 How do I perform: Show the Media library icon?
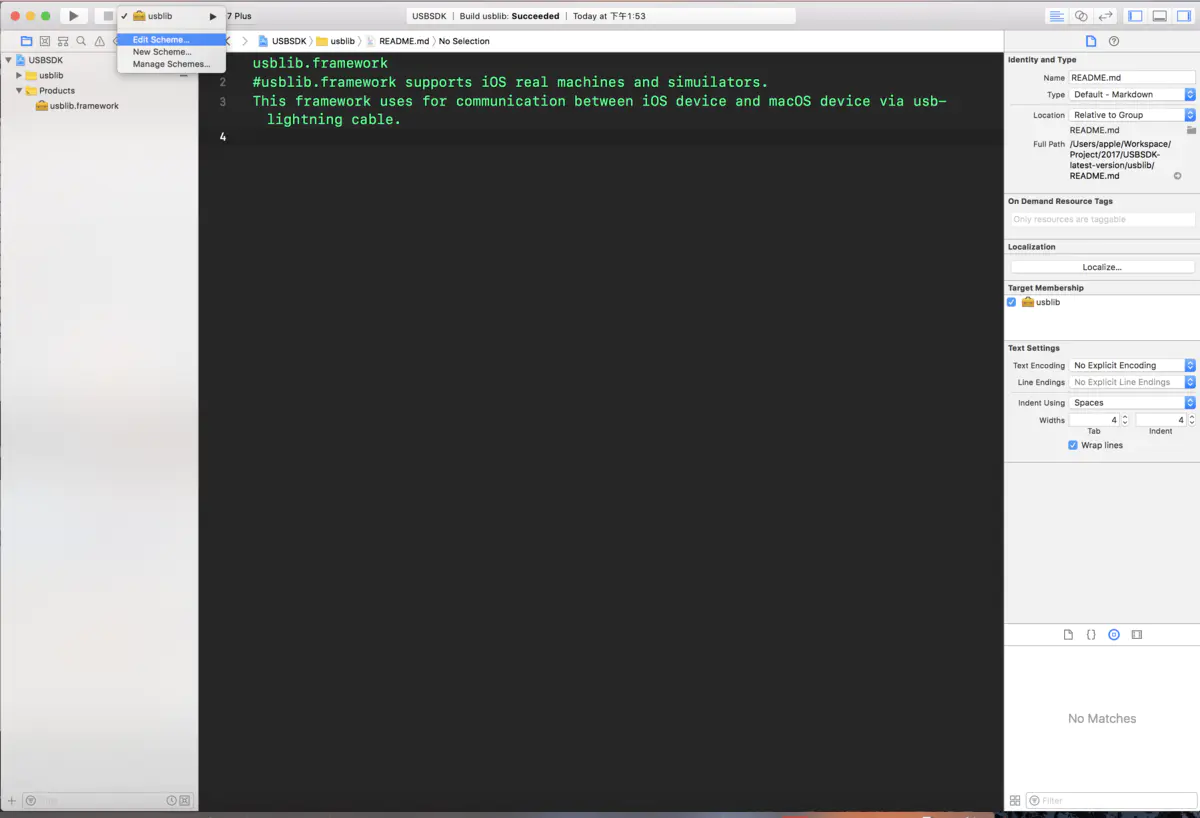(1137, 635)
